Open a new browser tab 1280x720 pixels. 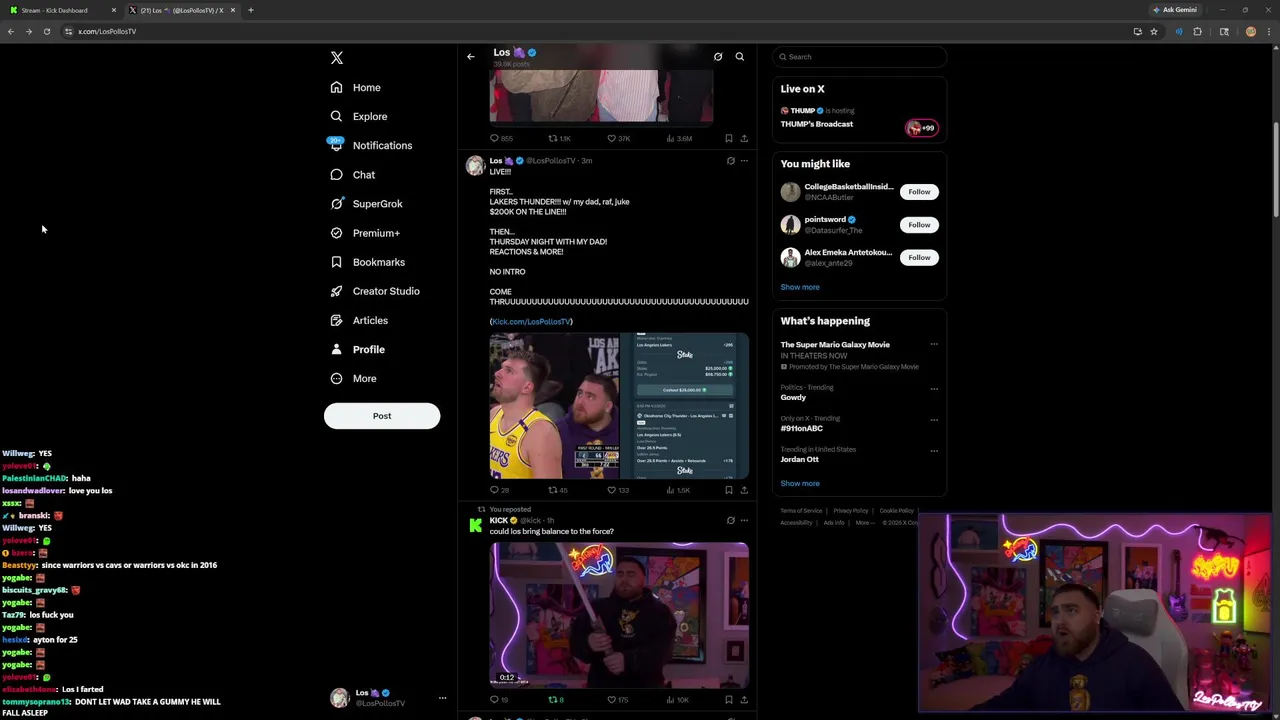(251, 10)
